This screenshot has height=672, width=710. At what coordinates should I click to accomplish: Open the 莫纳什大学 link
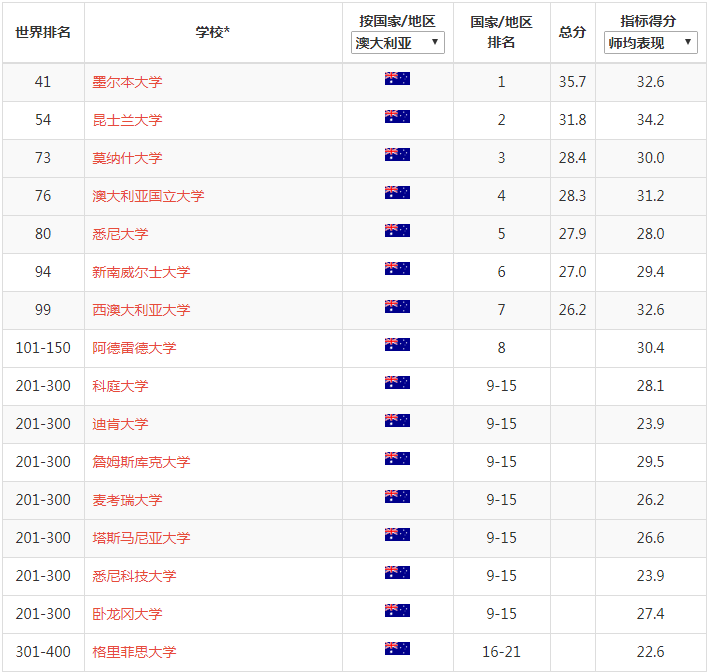click(127, 158)
